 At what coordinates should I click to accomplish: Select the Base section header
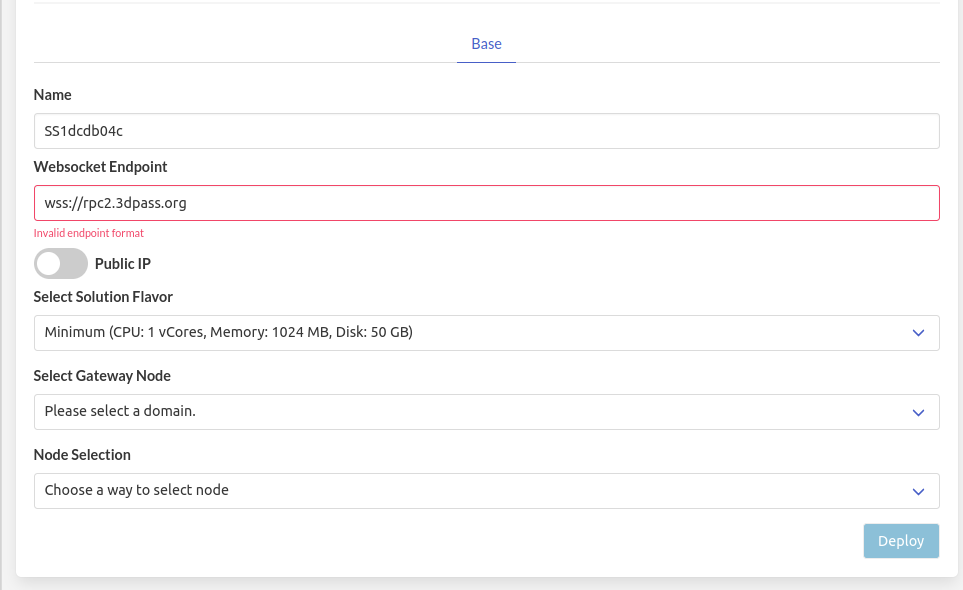tap(486, 44)
